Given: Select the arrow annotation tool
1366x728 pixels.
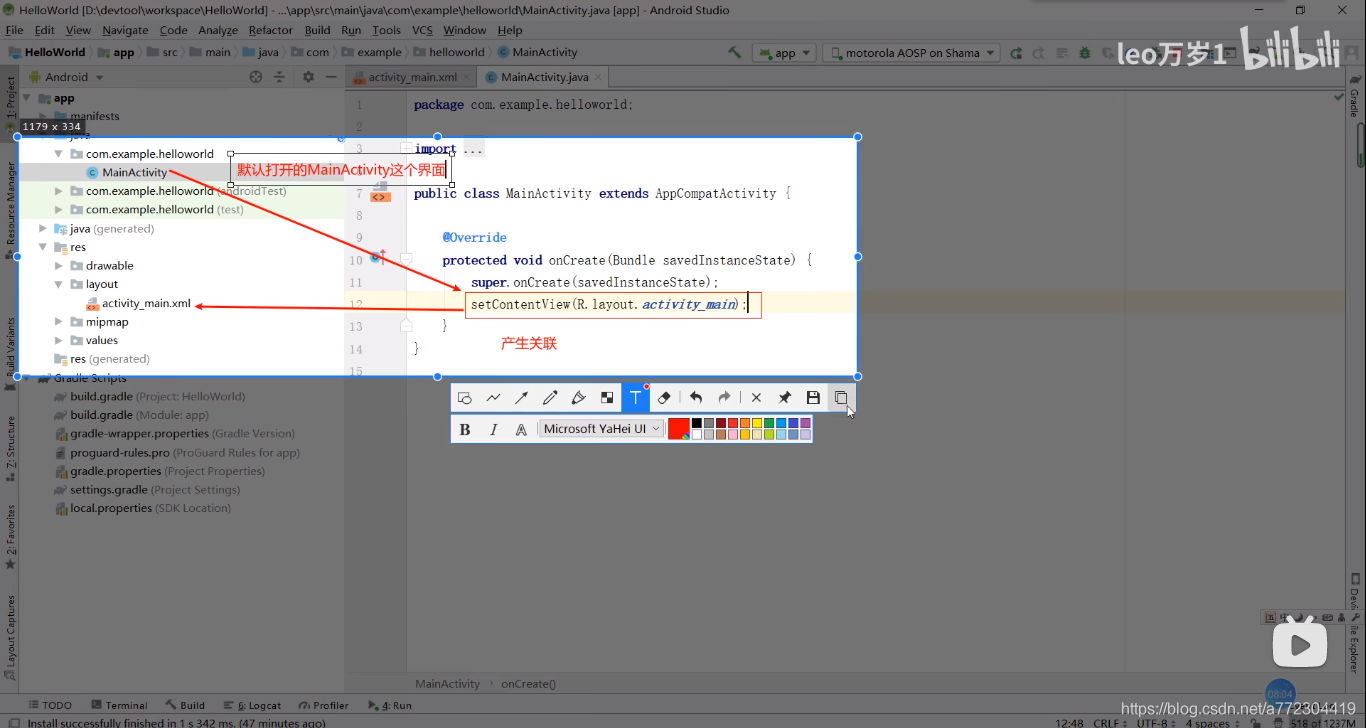Looking at the screenshot, I should click(521, 398).
